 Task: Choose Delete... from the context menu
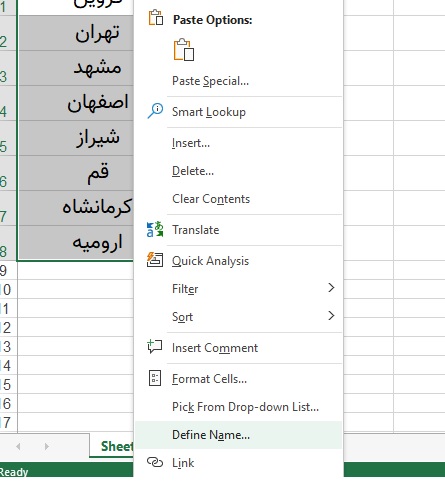(x=238, y=171)
